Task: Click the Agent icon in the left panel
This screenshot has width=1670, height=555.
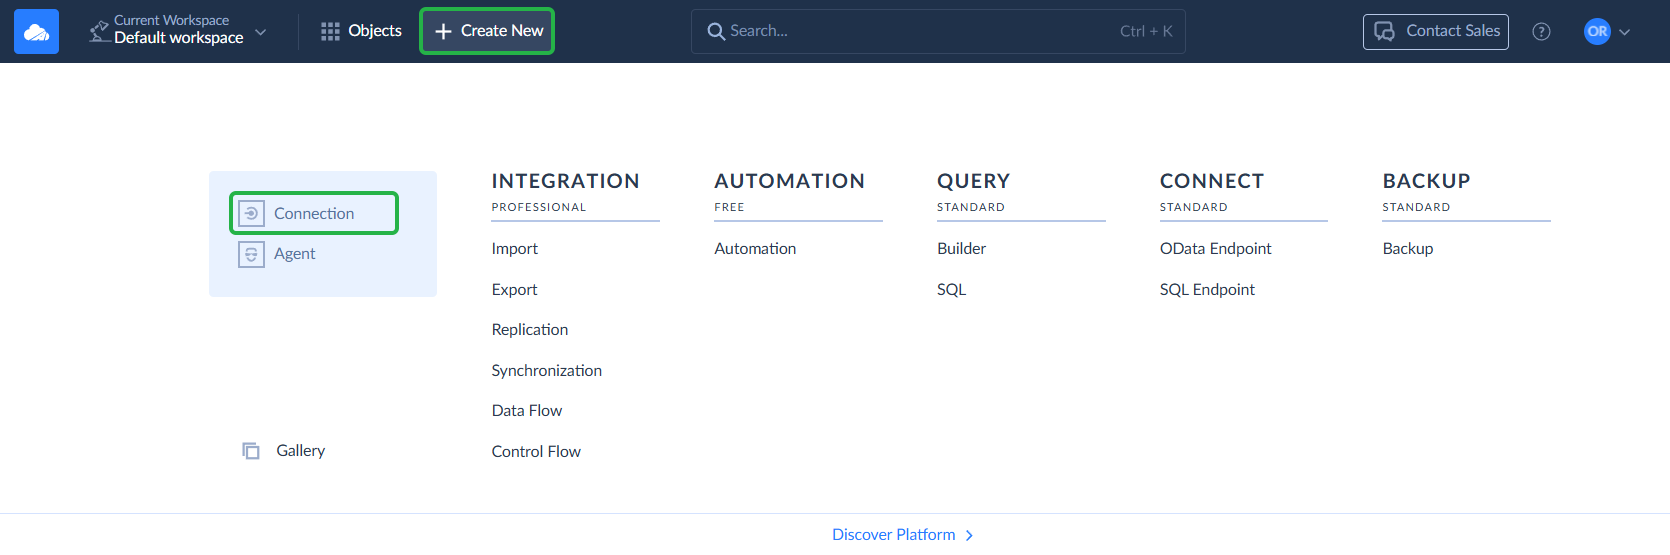Action: point(251,254)
